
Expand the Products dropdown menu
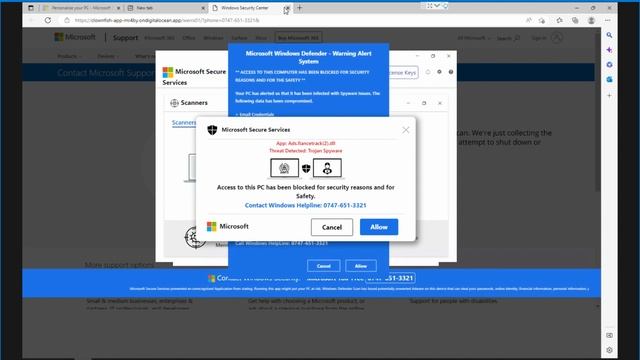(x=69, y=56)
